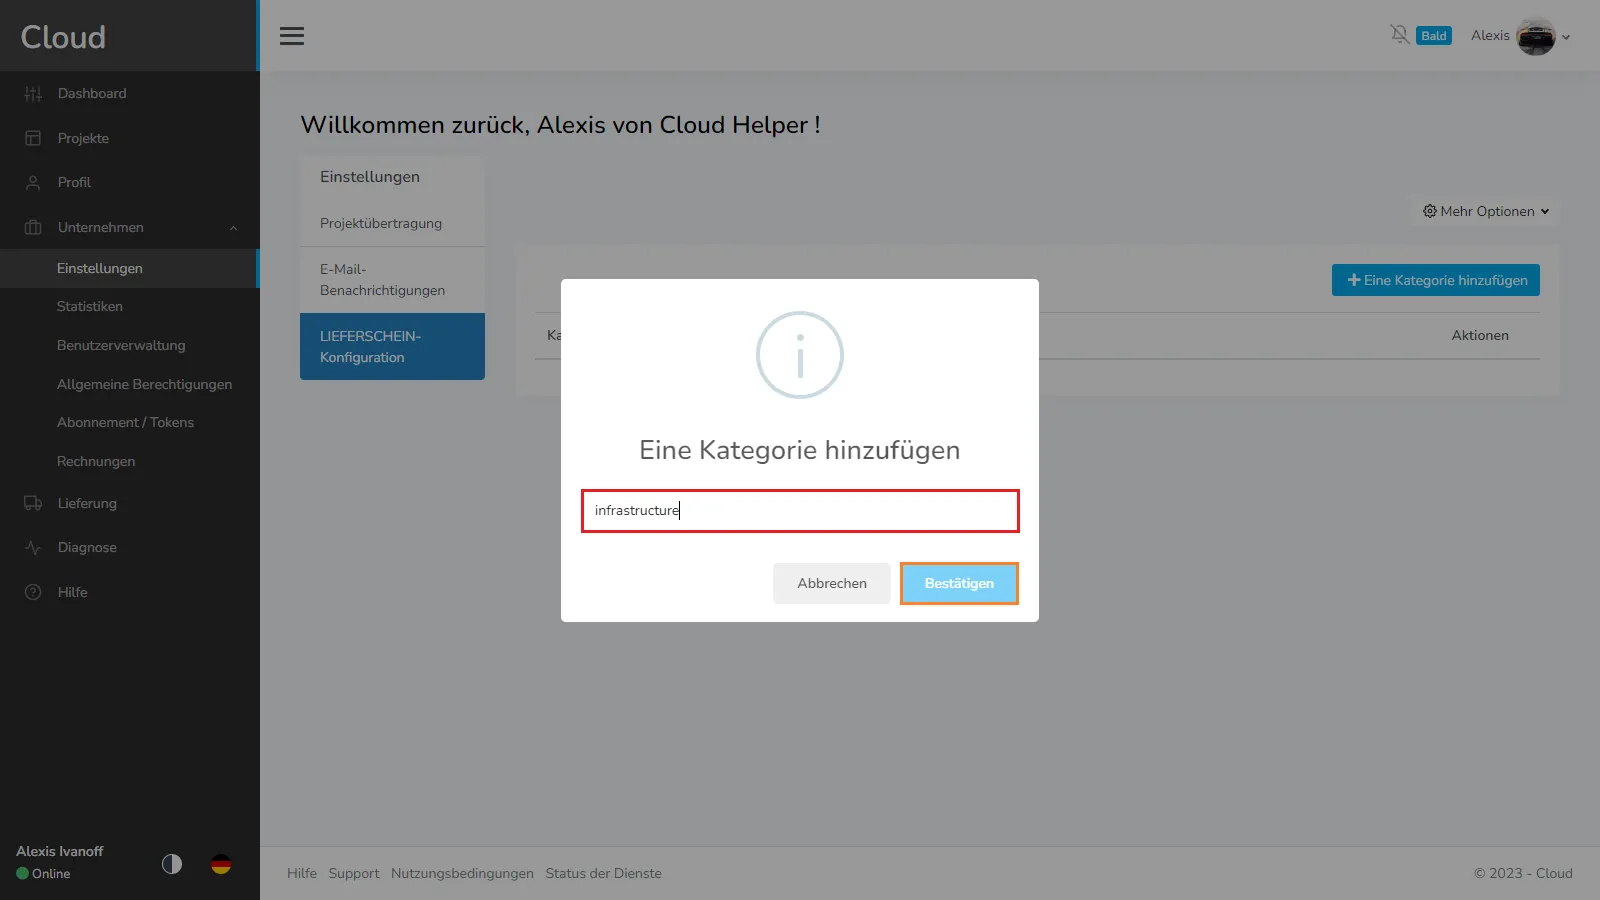
Task: Open the Statistiken submenu item
Action: pyautogui.click(x=90, y=307)
